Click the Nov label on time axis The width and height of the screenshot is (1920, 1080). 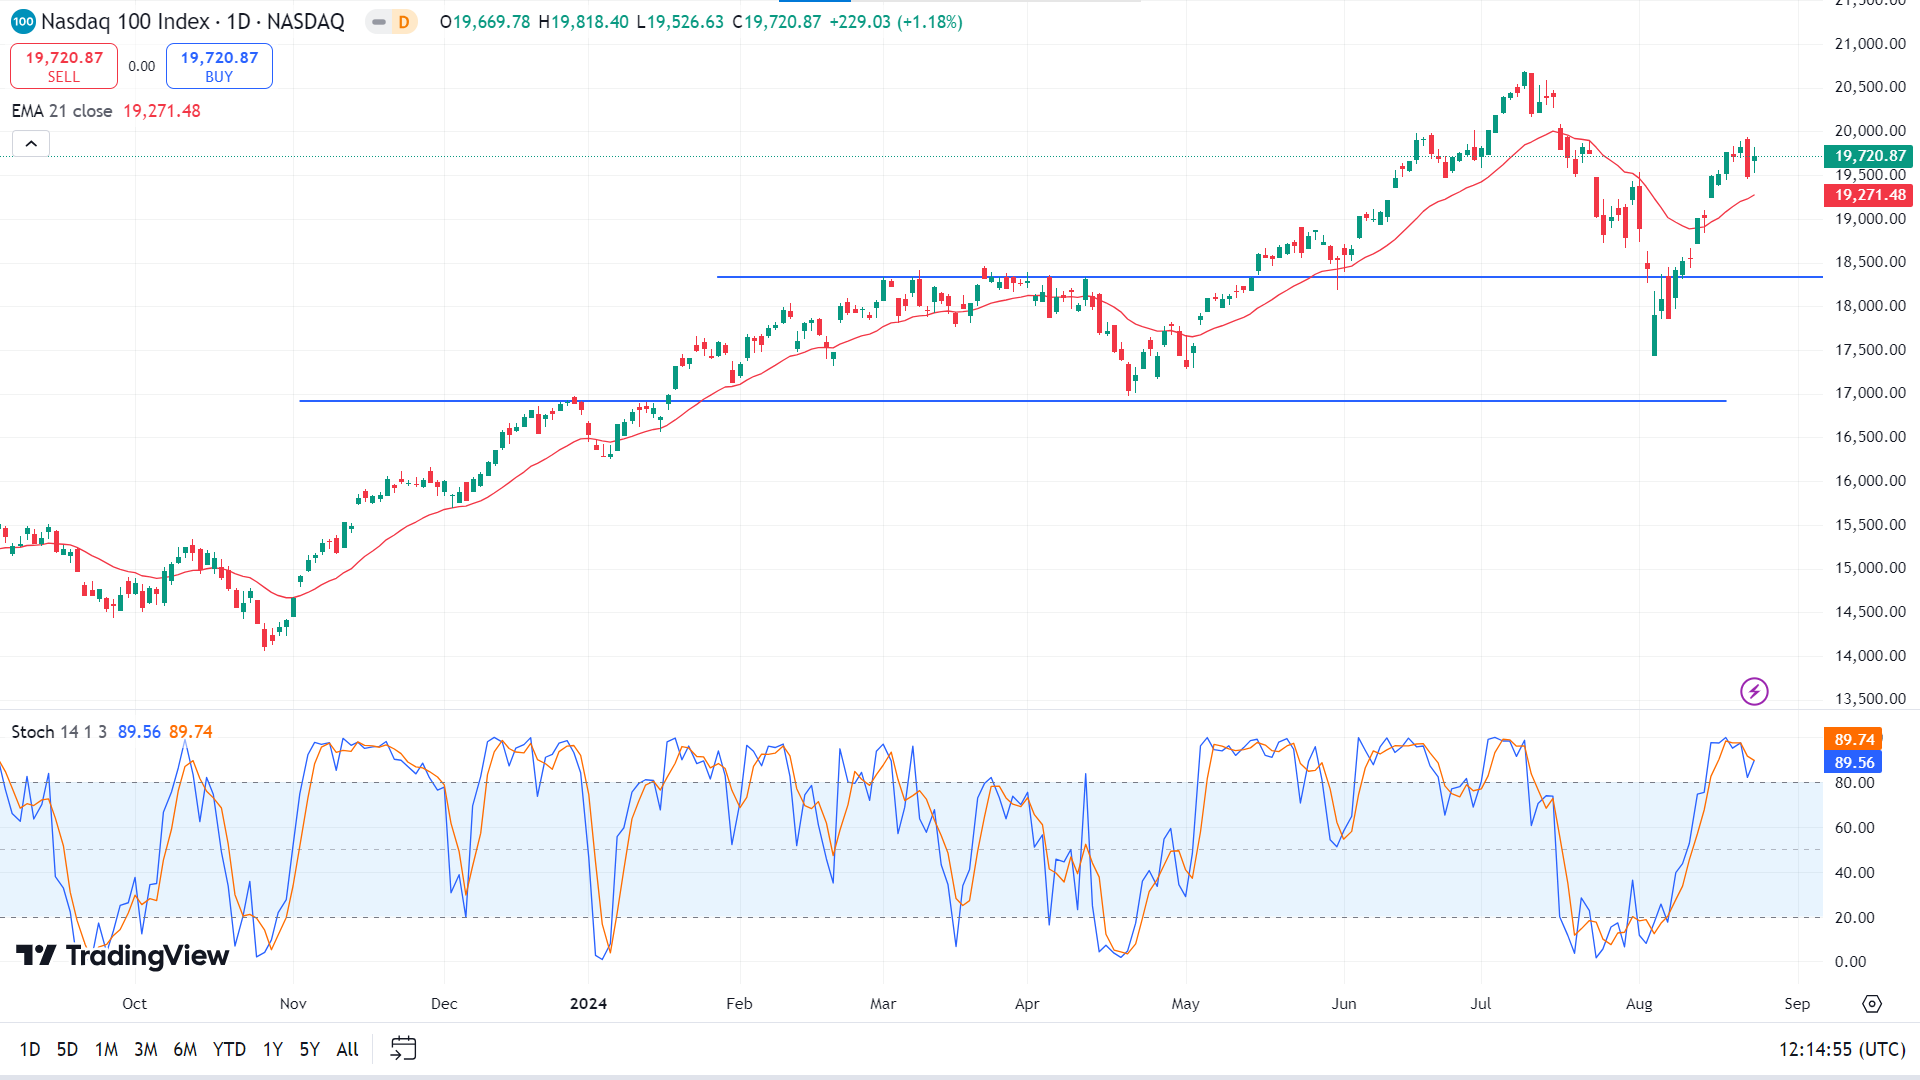293,1003
